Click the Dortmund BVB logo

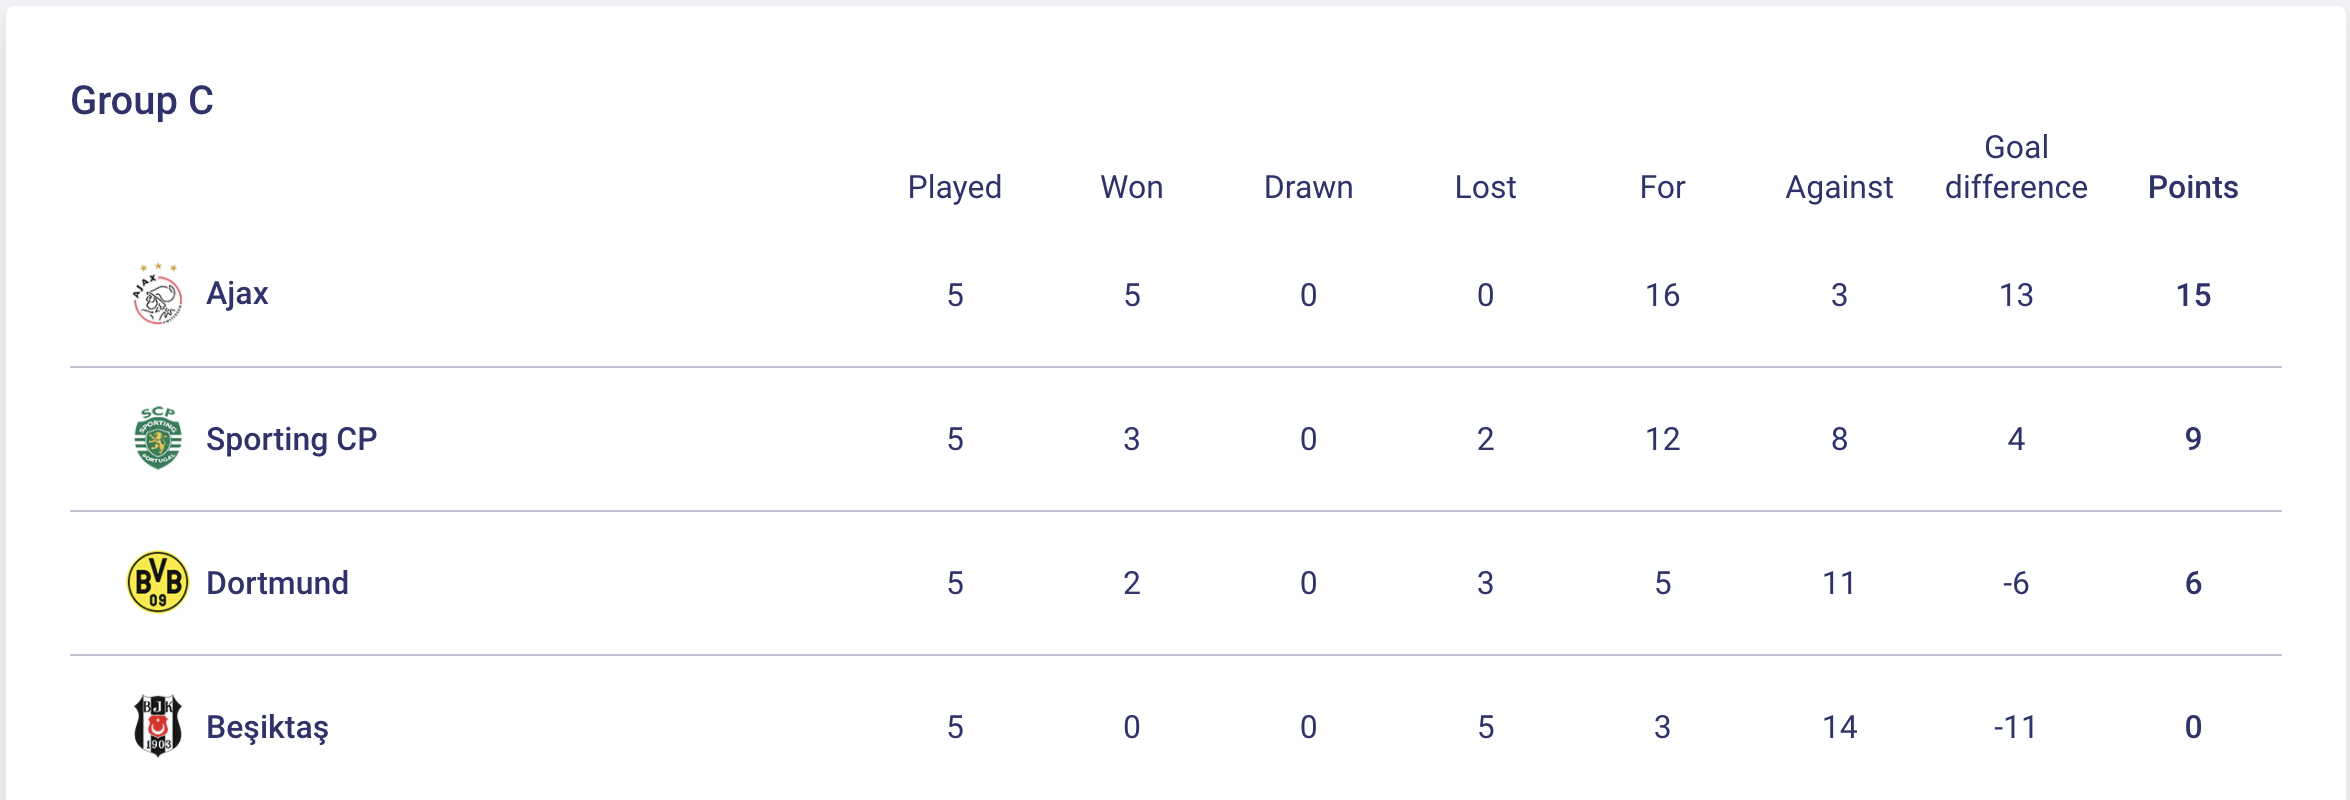(158, 582)
